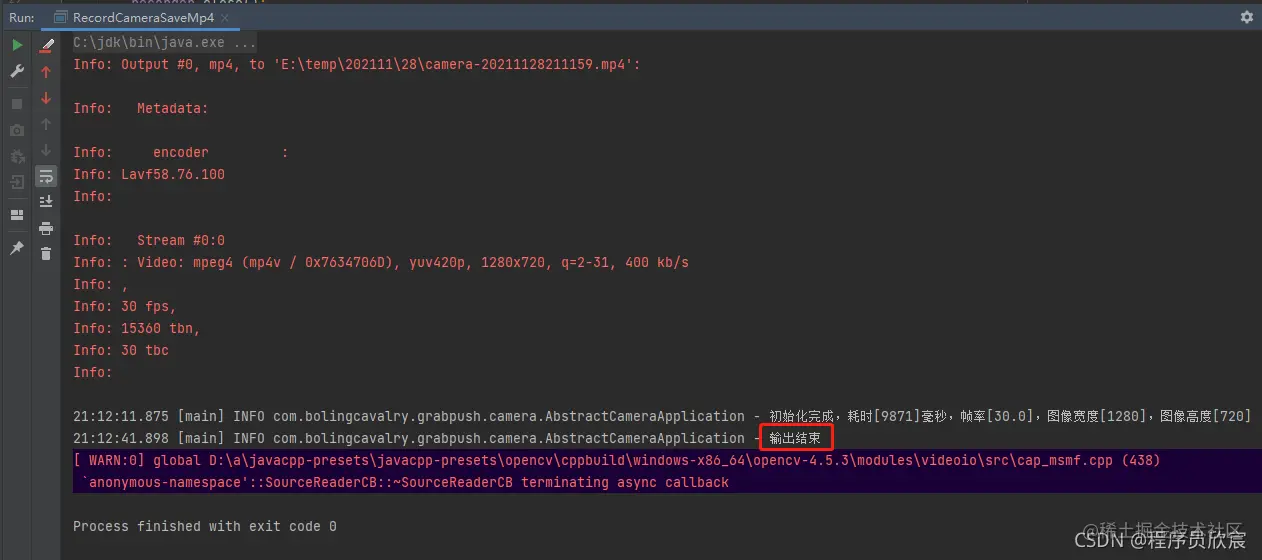Click the 'Info: Metadata:' line
This screenshot has width=1262, height=560.
[x=141, y=108]
